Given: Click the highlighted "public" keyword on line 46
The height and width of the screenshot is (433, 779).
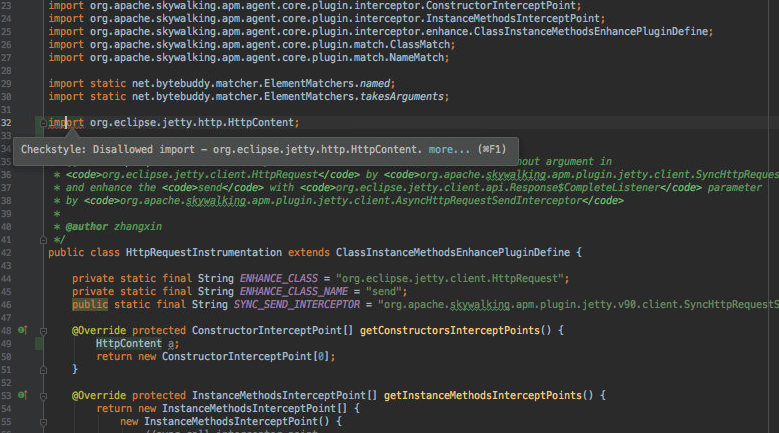Looking at the screenshot, I should [90, 304].
